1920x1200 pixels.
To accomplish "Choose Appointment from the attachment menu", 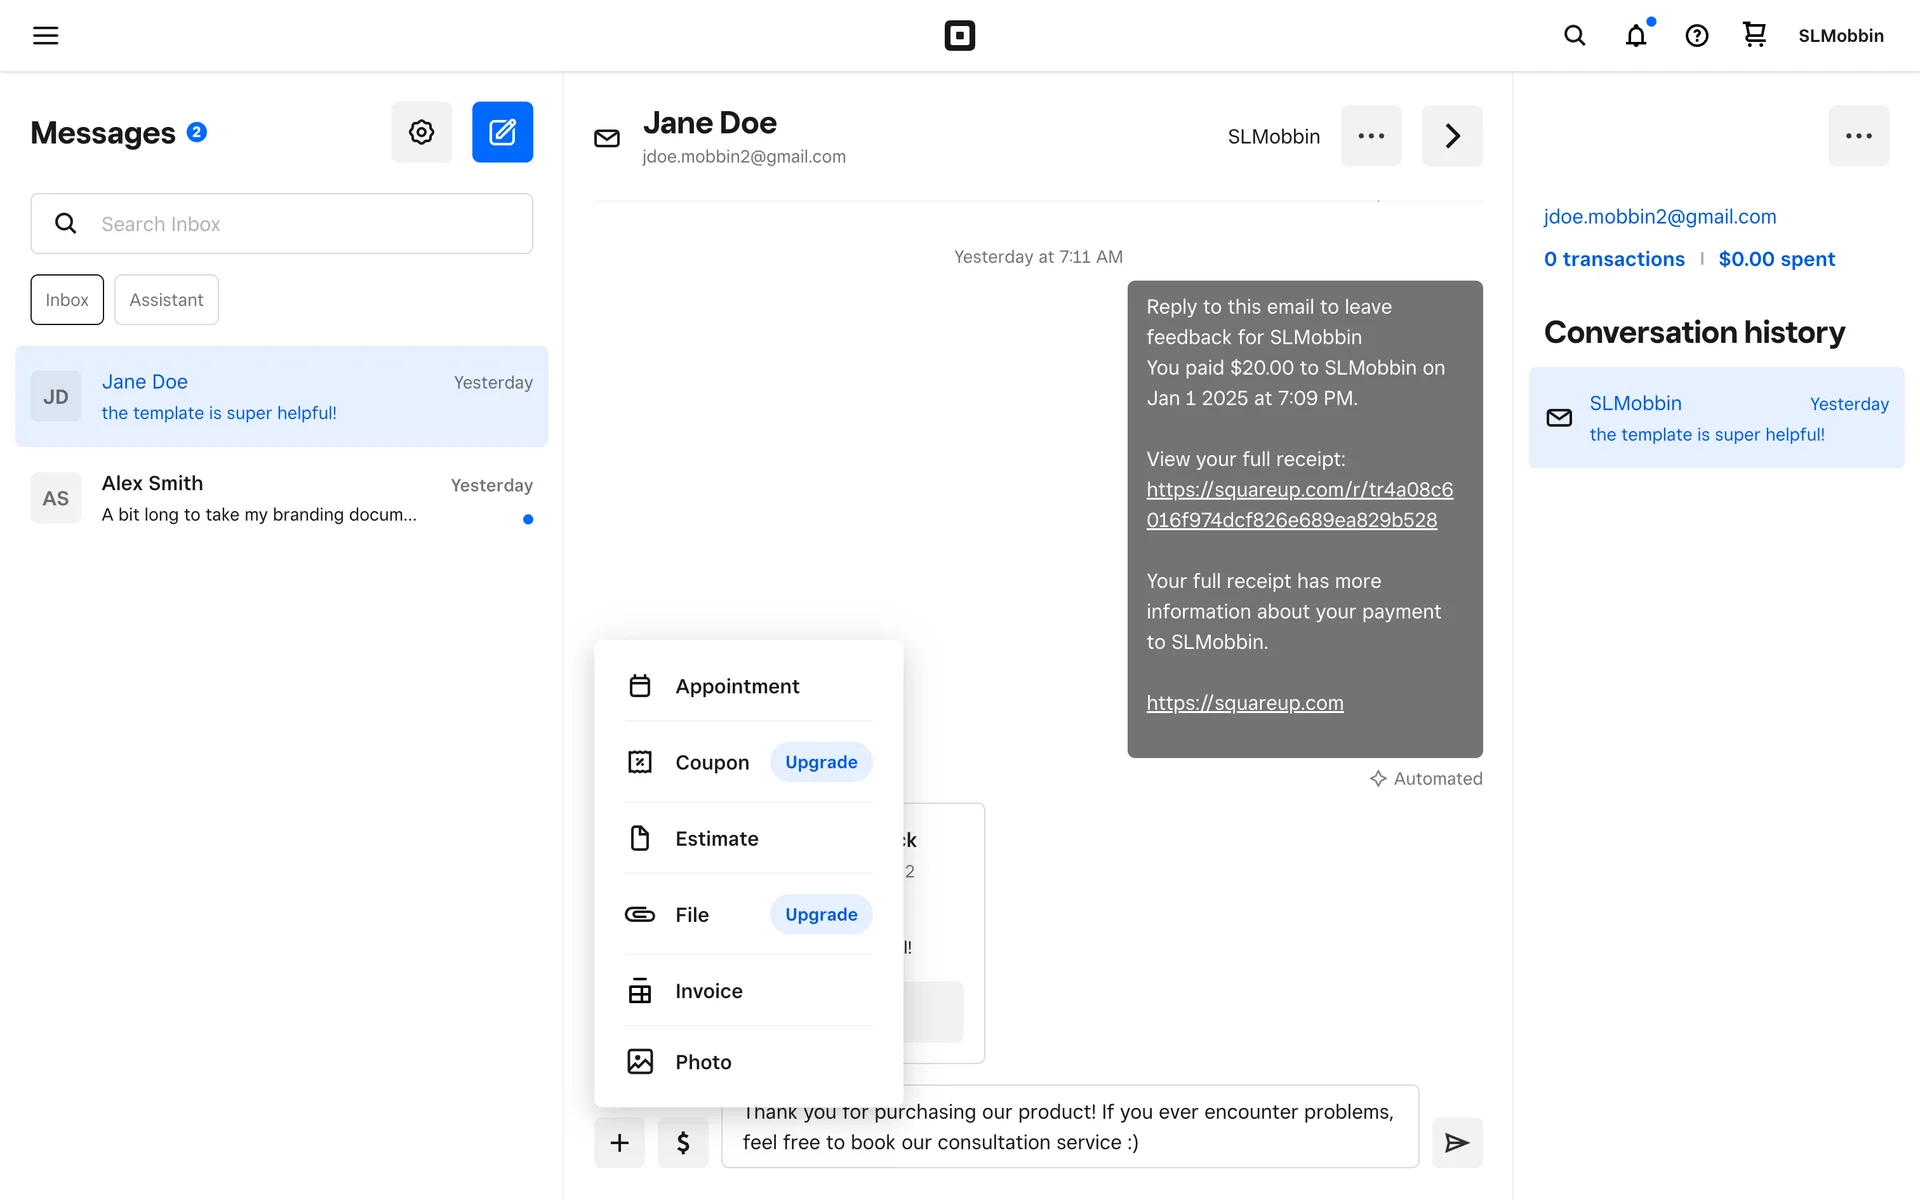I will click(737, 686).
